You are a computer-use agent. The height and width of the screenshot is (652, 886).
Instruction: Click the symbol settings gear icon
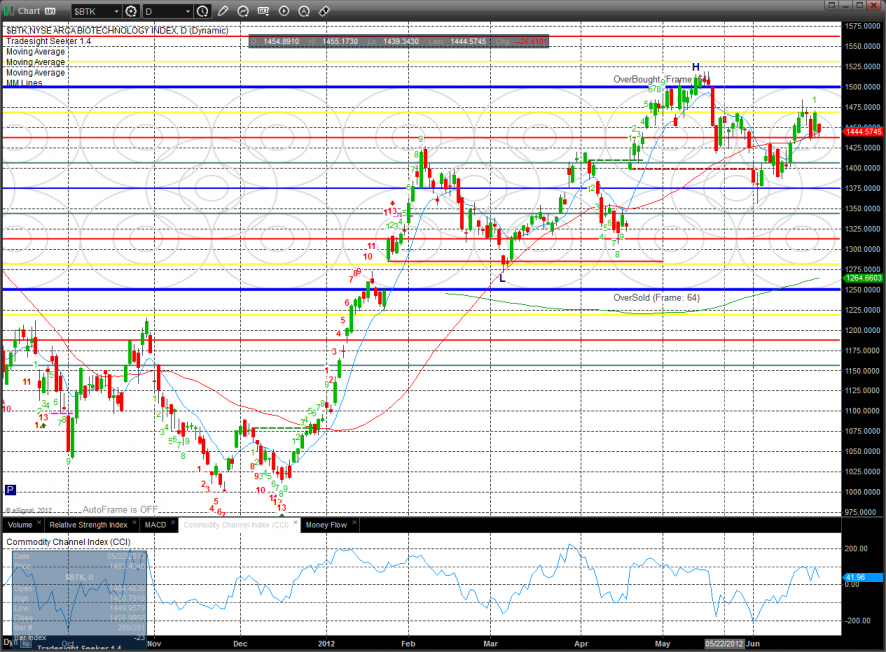132,11
